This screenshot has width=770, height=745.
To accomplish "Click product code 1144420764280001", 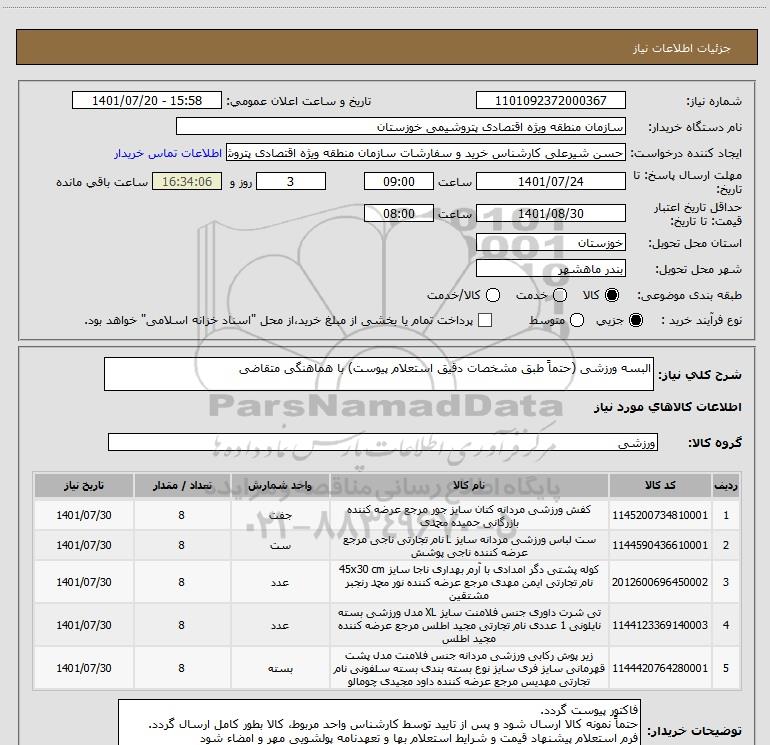I will click(x=660, y=668).
